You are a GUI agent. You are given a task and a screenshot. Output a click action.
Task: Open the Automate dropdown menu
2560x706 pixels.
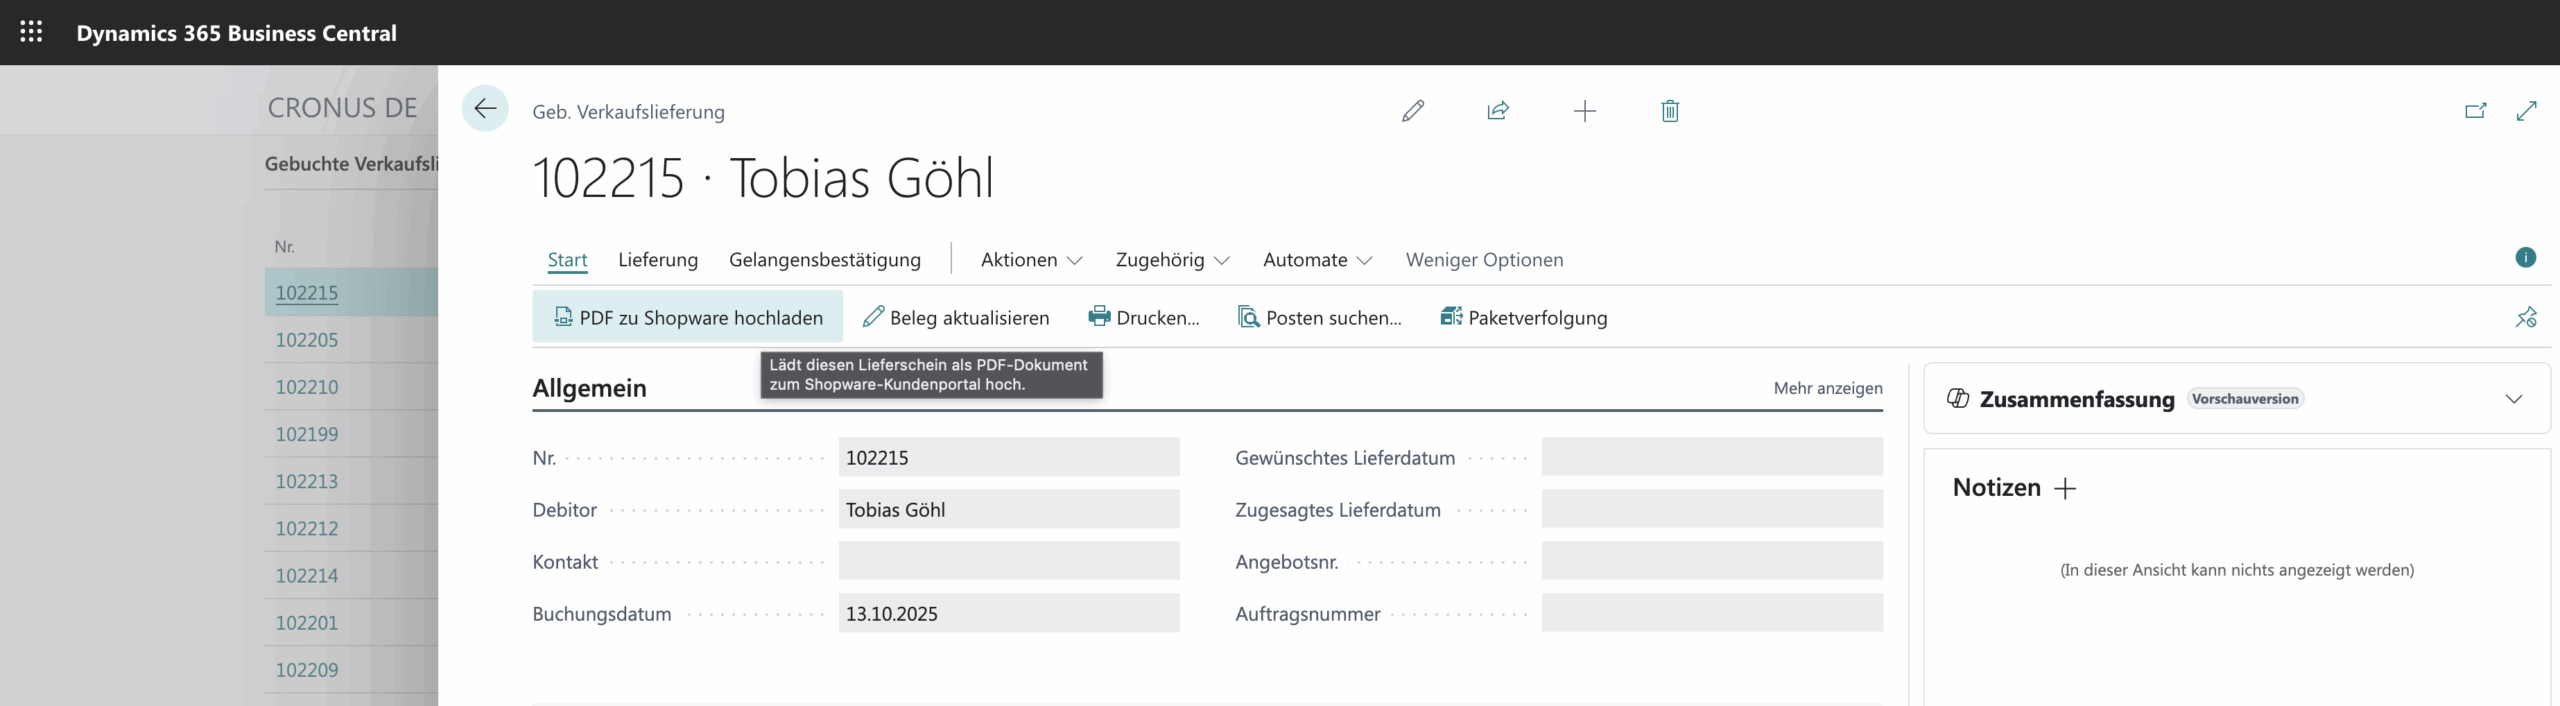(x=1317, y=260)
